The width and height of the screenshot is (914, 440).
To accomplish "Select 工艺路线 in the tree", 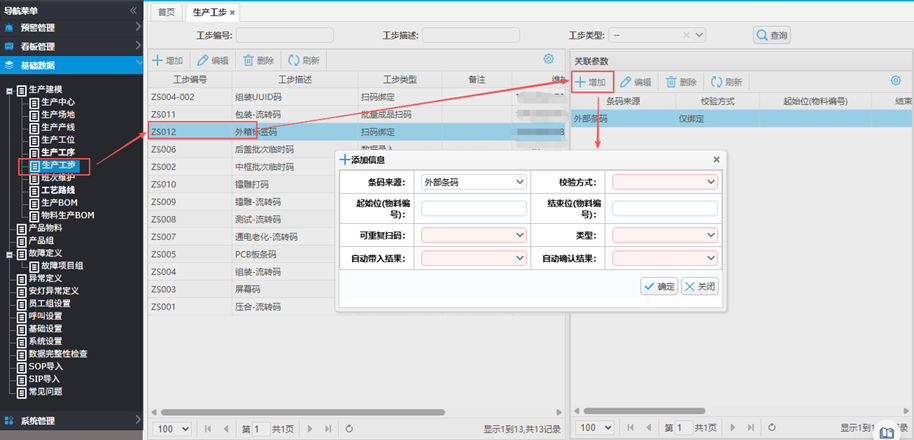I will click(58, 190).
